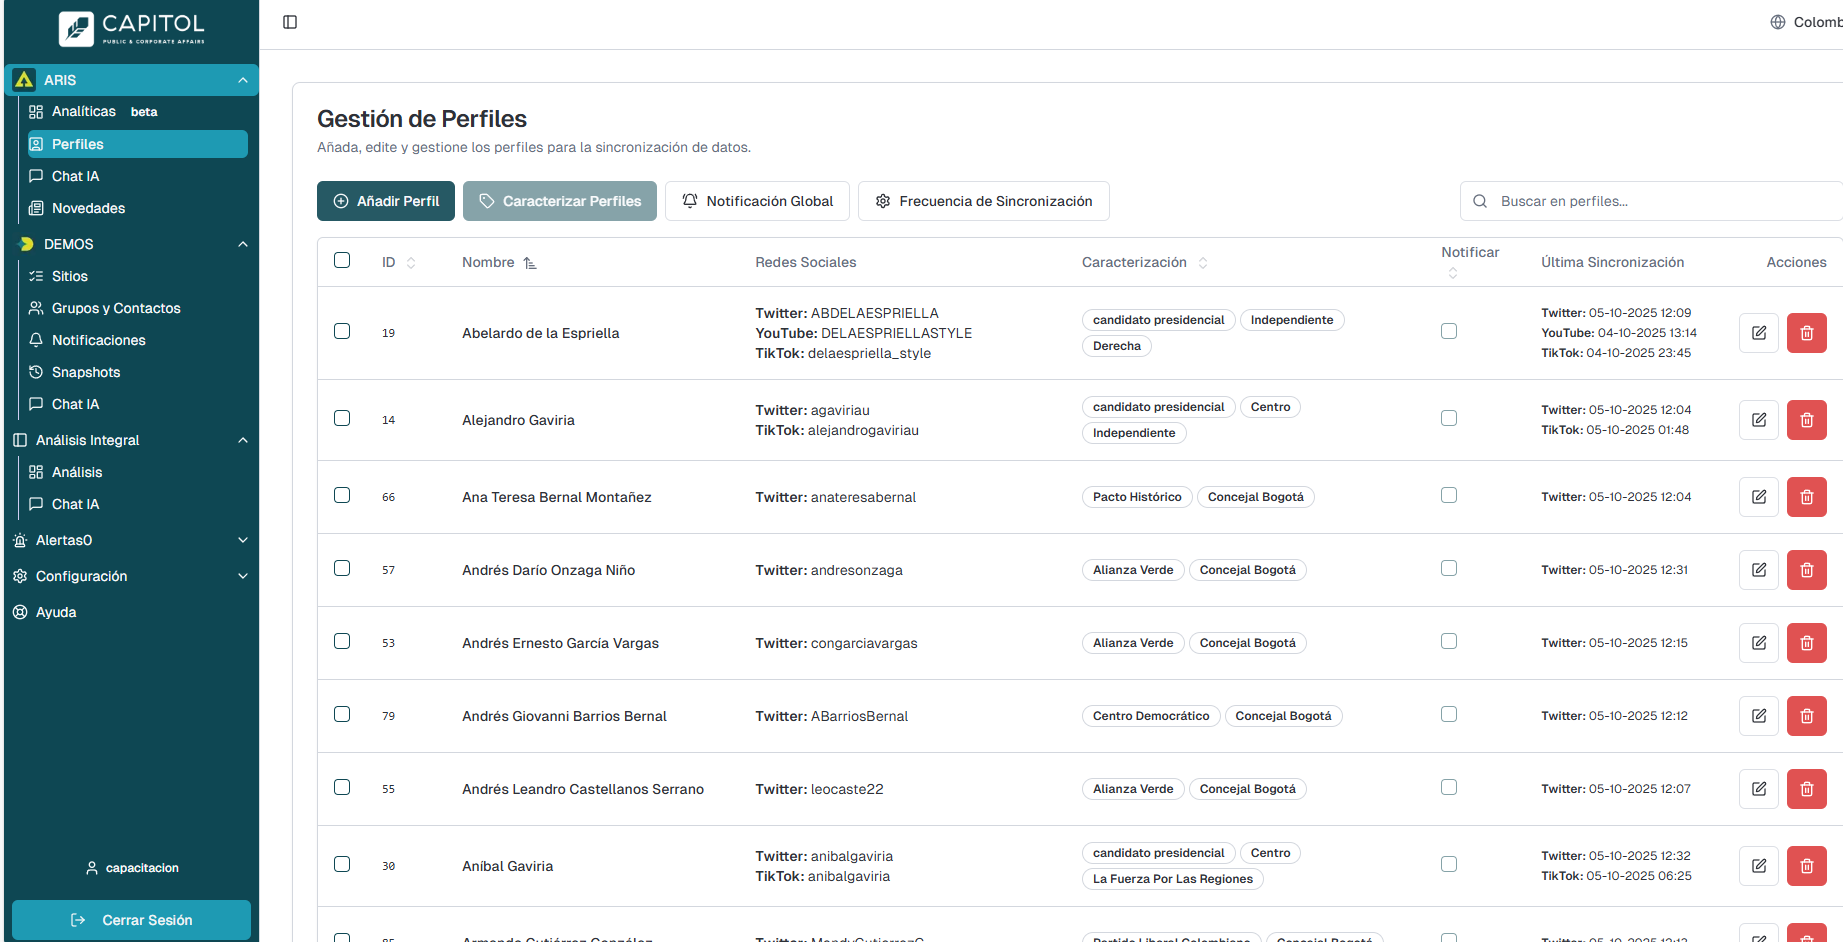Click the globe language icon
Image resolution: width=1843 pixels, height=942 pixels.
(x=1777, y=22)
